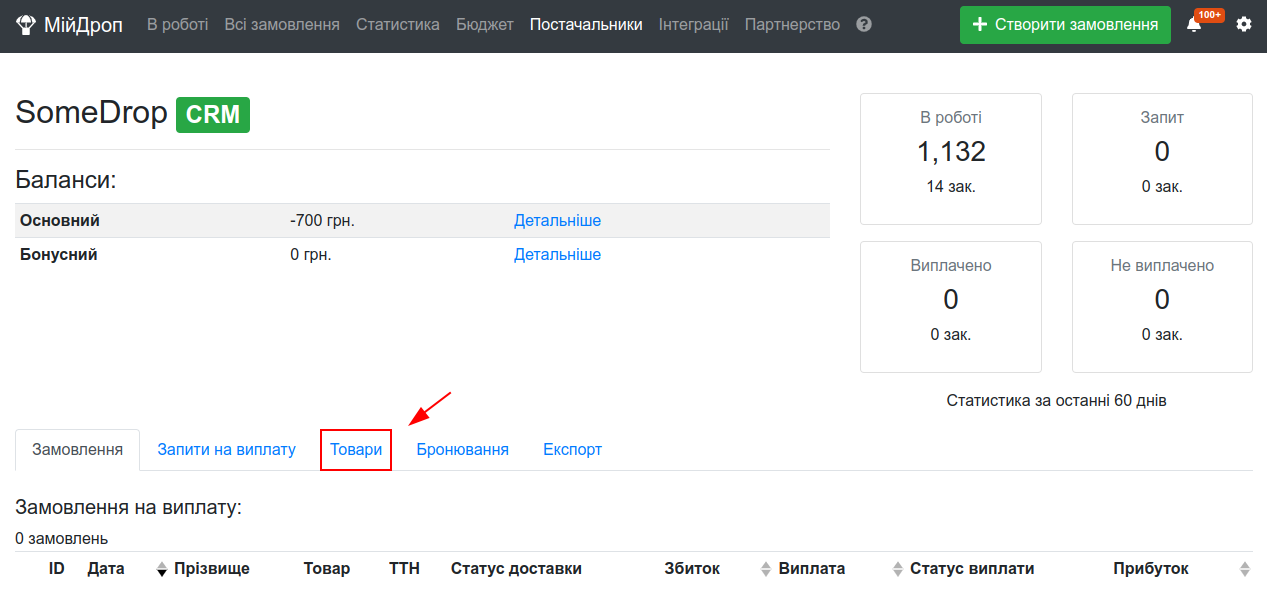Select the Бронювання tab
1267x610 pixels.
[462, 450]
